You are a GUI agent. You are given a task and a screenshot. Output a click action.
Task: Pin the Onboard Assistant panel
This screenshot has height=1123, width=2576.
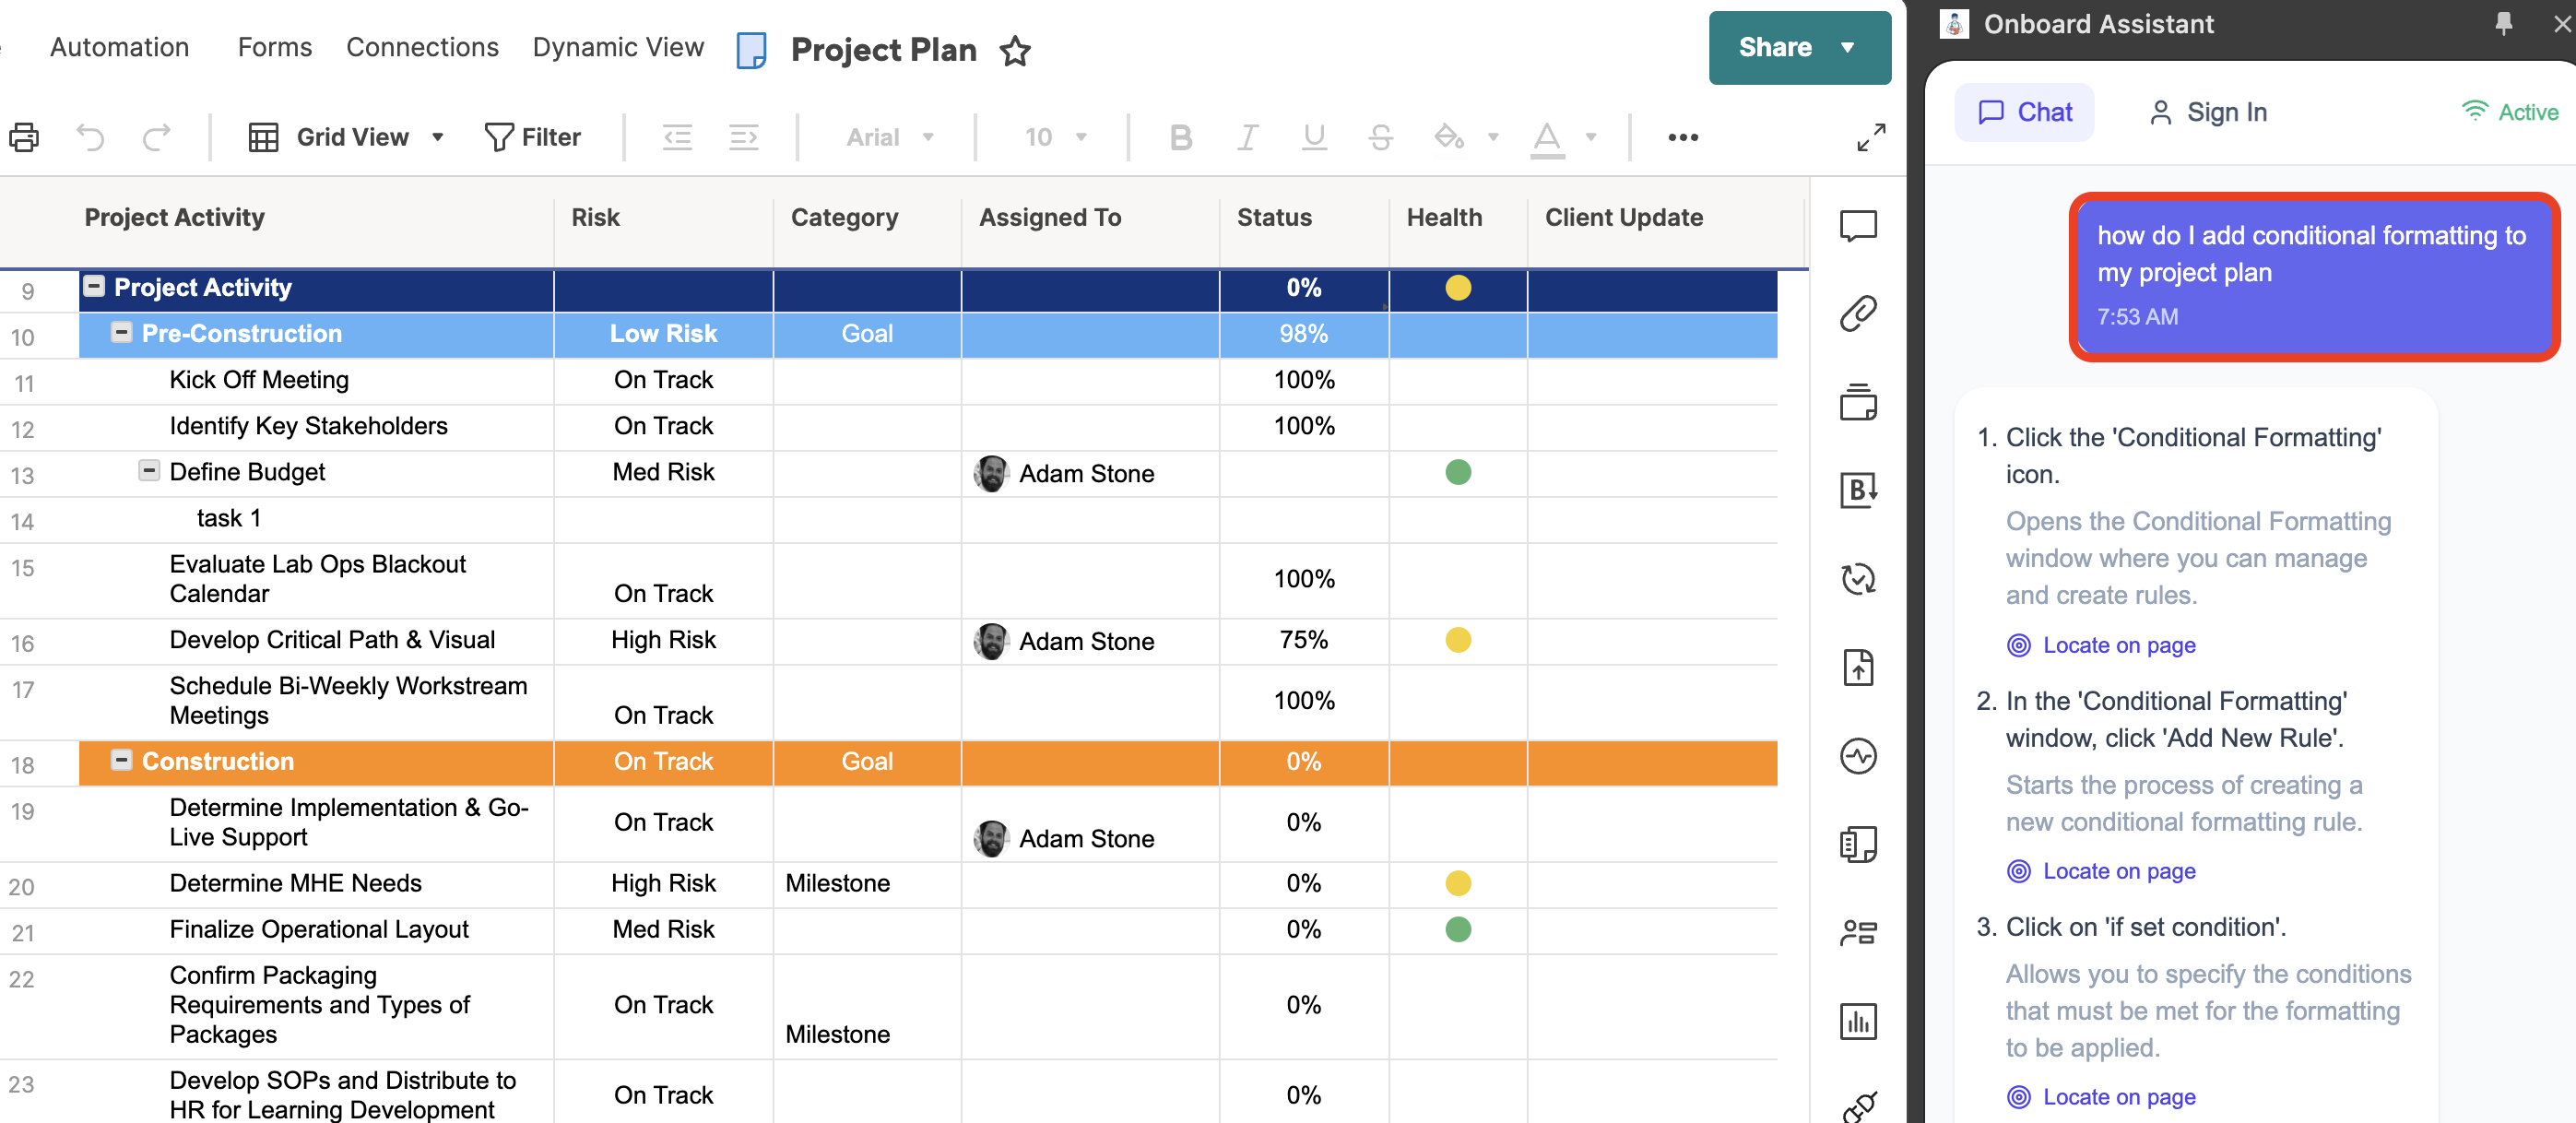(x=2503, y=24)
